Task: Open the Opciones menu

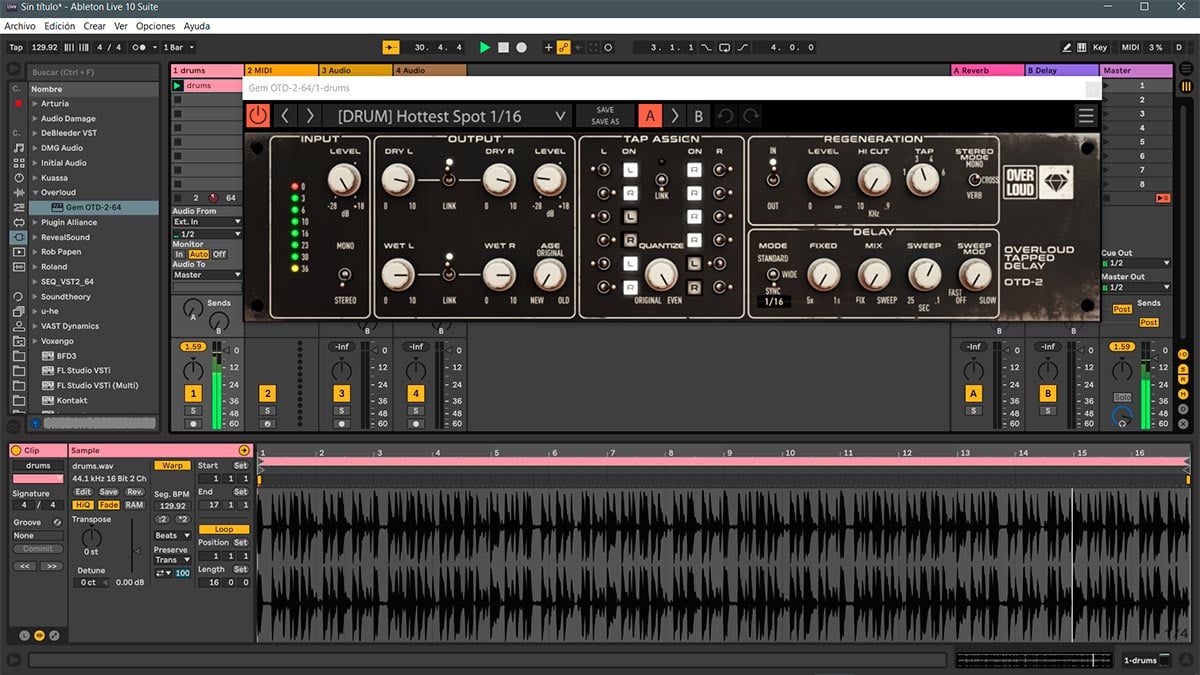Action: tap(155, 26)
